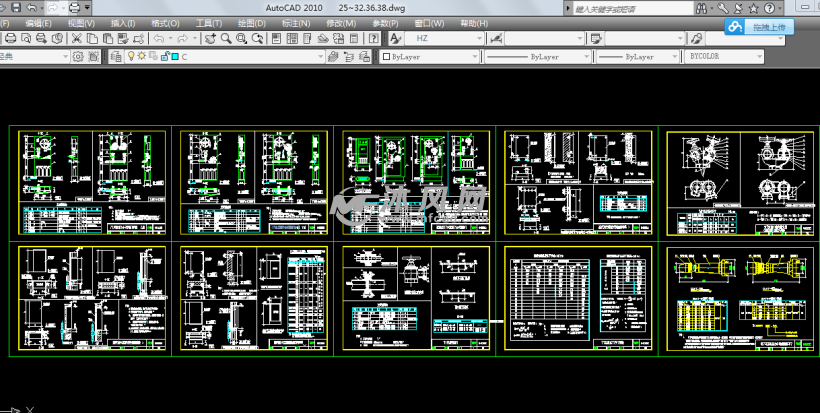Expand the HZ text style dropdown
Image resolution: width=820 pixels, height=413 pixels.
(443, 38)
